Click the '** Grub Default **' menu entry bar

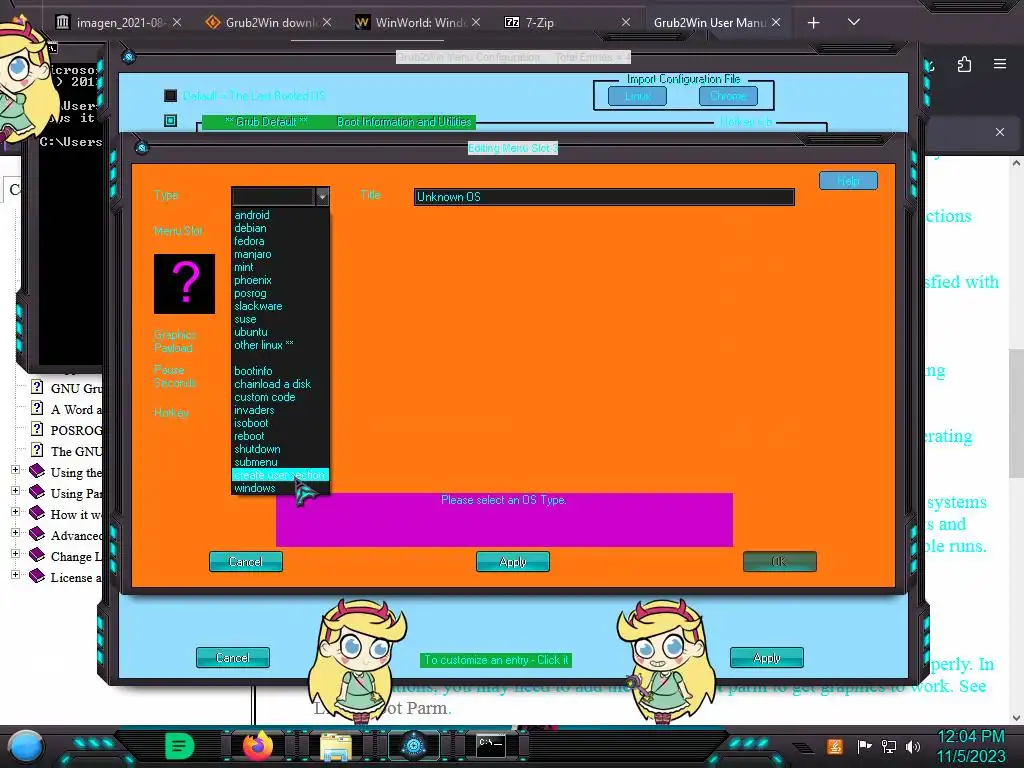pyautogui.click(x=339, y=122)
